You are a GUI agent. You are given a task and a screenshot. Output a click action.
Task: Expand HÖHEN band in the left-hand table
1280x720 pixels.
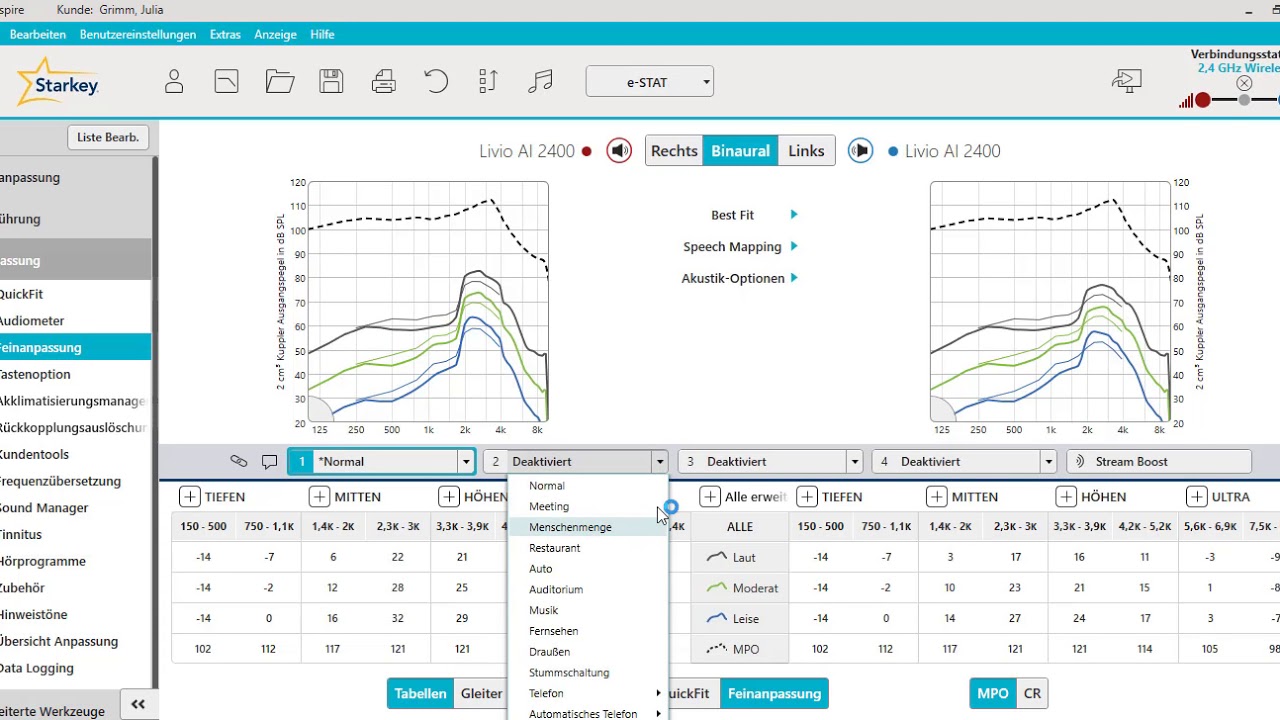[x=449, y=497]
